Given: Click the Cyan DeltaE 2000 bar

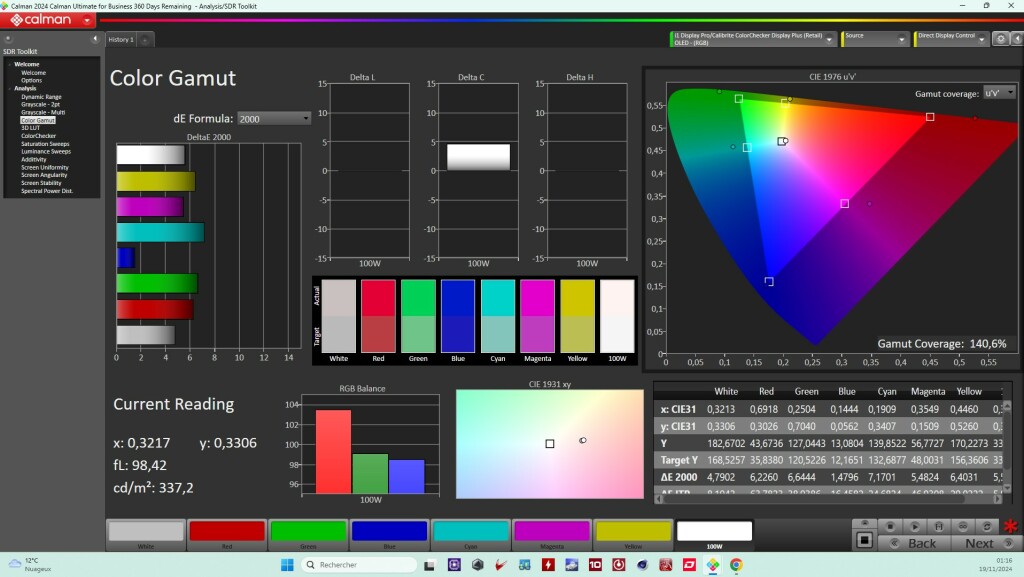Looking at the screenshot, I should coord(160,232).
